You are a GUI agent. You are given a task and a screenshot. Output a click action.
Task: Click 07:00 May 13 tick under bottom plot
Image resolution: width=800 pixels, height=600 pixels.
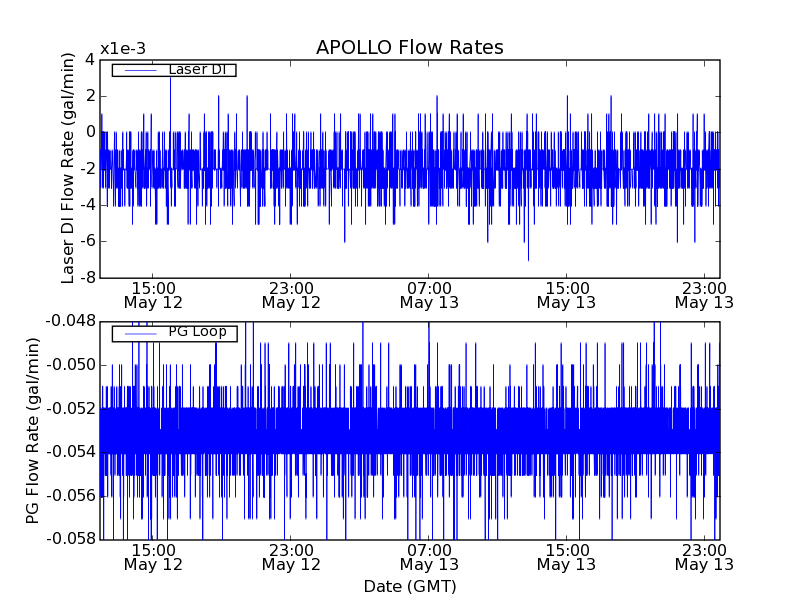429,556
